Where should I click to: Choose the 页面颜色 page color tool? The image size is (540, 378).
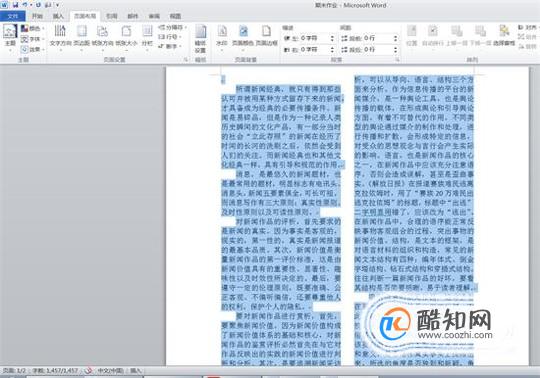tap(243, 36)
